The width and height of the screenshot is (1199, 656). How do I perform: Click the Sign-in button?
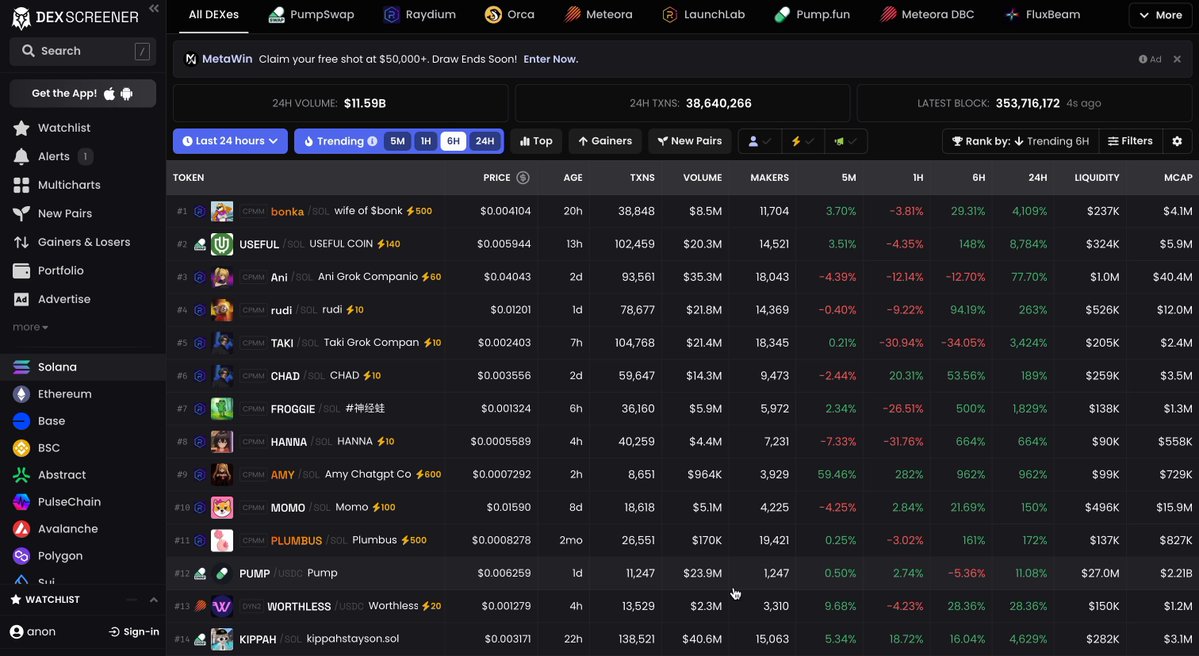click(134, 632)
